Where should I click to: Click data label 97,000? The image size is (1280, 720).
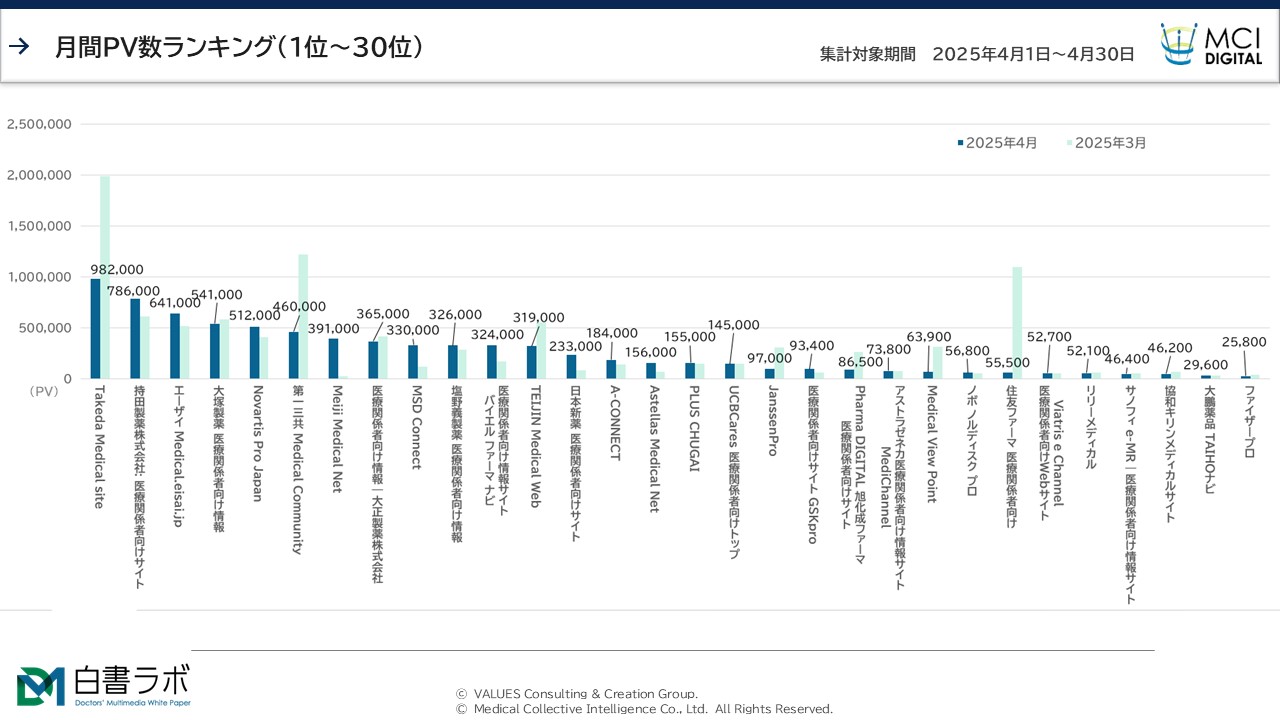pyautogui.click(x=770, y=357)
